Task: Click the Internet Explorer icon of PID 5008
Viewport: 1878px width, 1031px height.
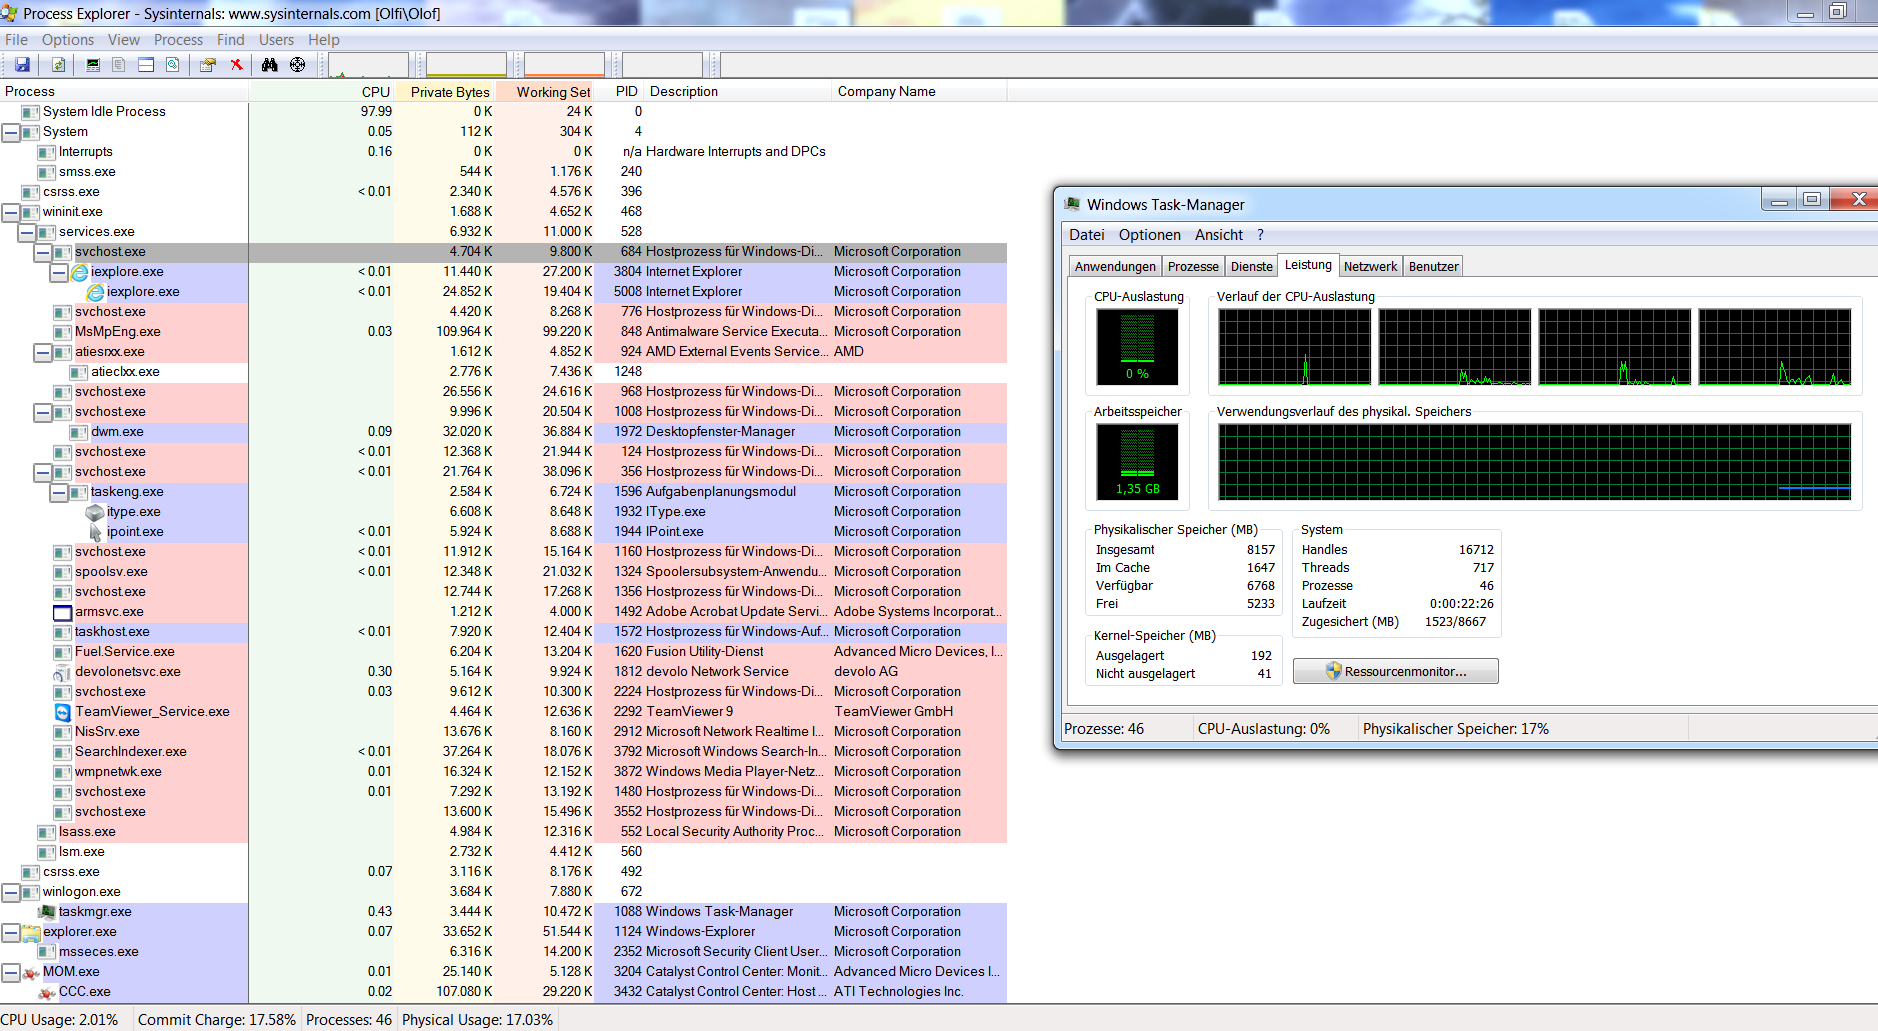Action: tap(96, 292)
